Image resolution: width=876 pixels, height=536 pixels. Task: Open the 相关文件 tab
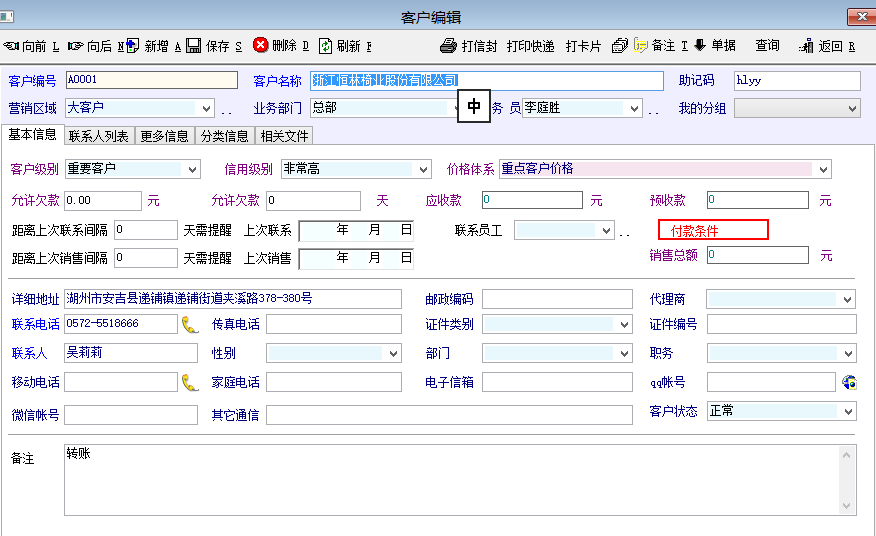pyautogui.click(x=285, y=136)
